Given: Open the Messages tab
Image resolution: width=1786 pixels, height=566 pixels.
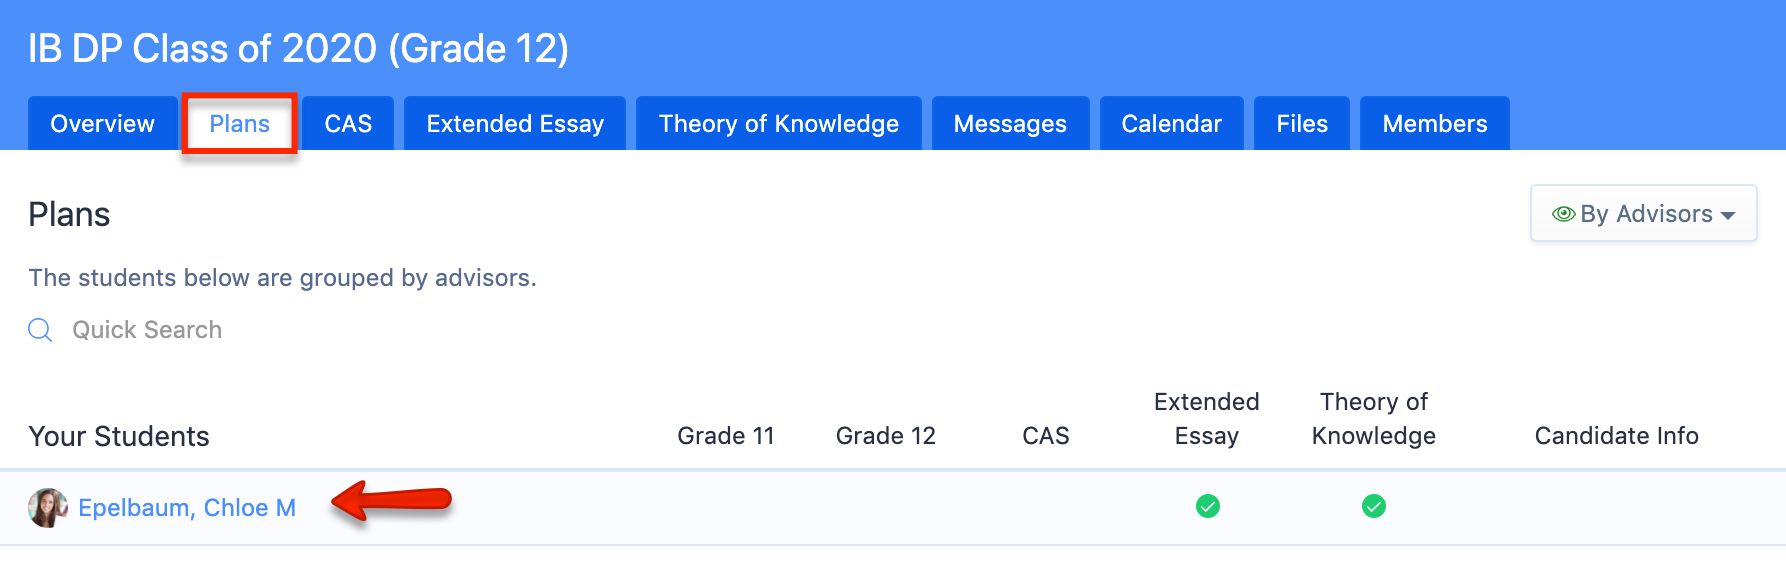Looking at the screenshot, I should pos(1010,124).
